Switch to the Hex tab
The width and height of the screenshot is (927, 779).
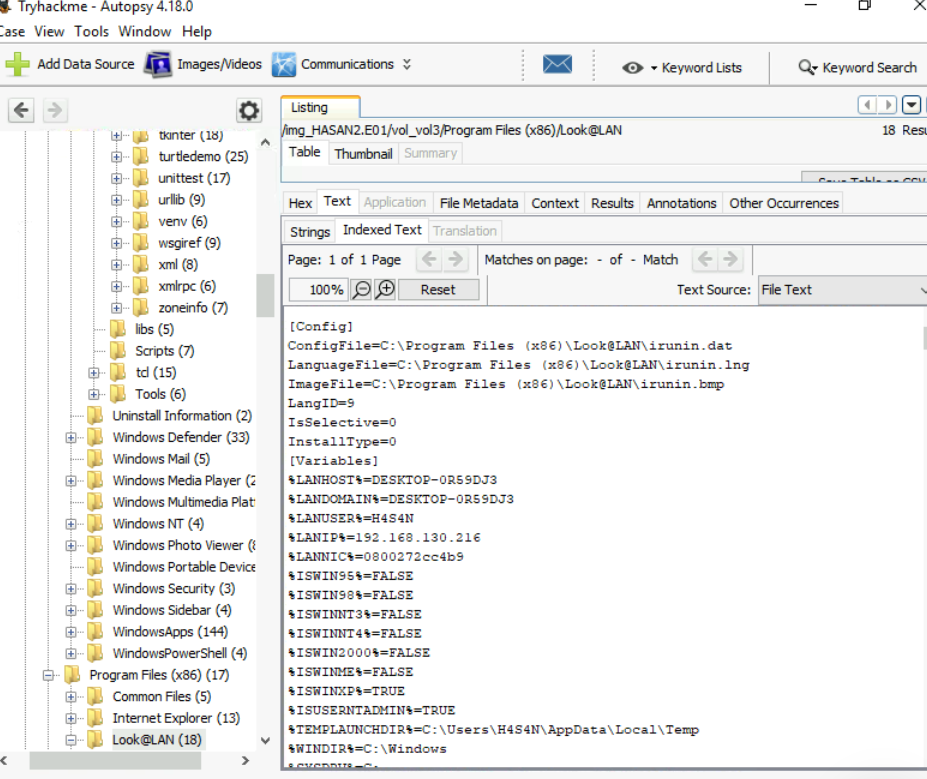click(x=300, y=203)
